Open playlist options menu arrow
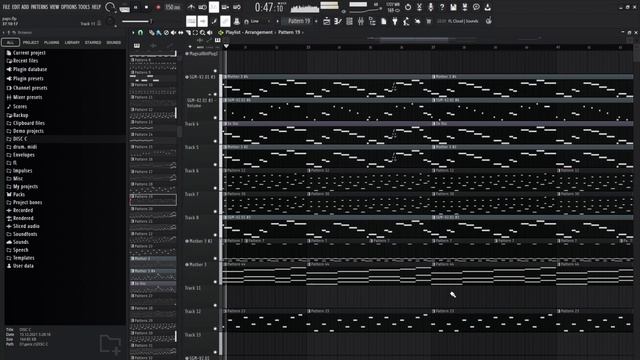640x360 pixels. (x=133, y=33)
